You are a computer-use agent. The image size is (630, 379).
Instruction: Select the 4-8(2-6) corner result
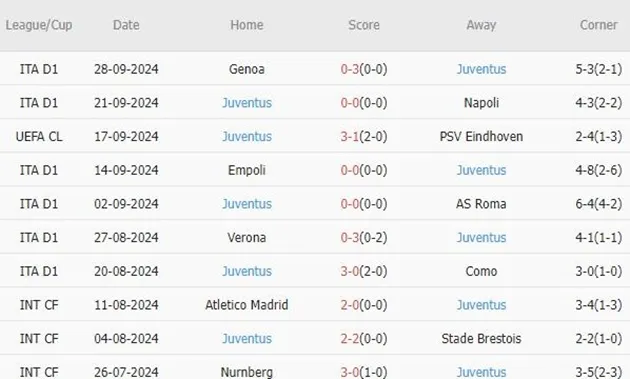pyautogui.click(x=598, y=170)
